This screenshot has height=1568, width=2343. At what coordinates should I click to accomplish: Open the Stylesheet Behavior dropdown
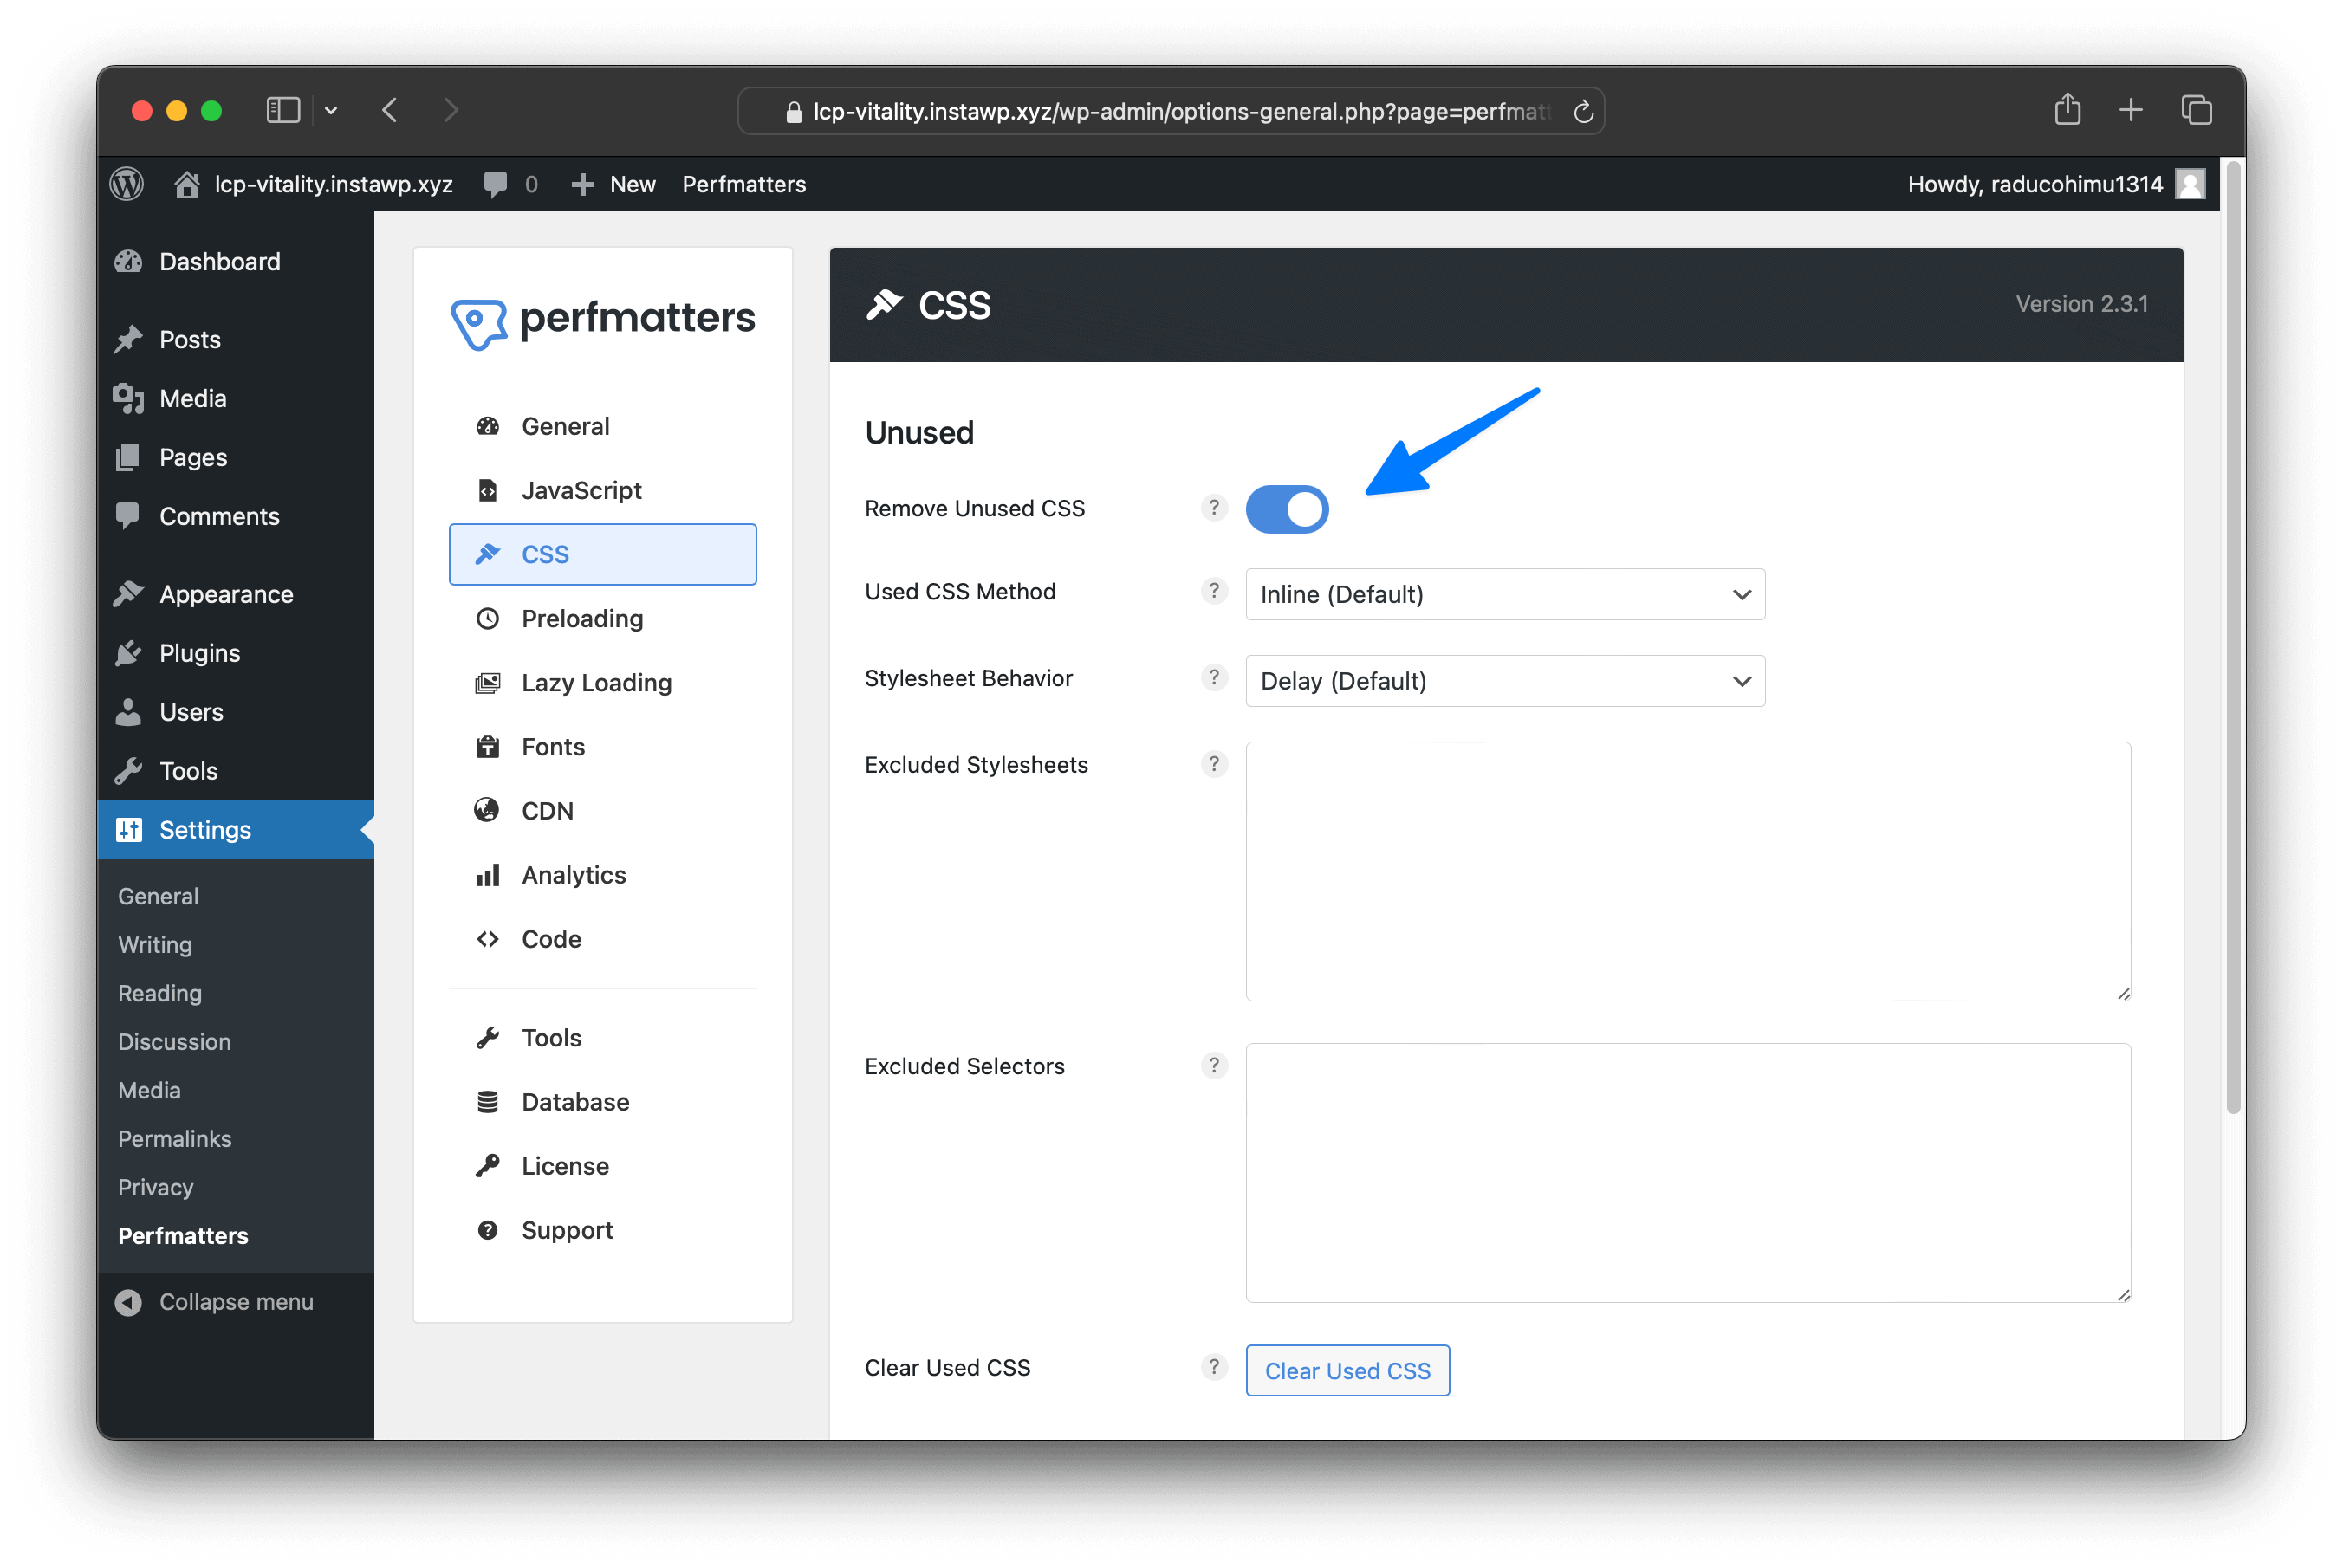[1504, 681]
